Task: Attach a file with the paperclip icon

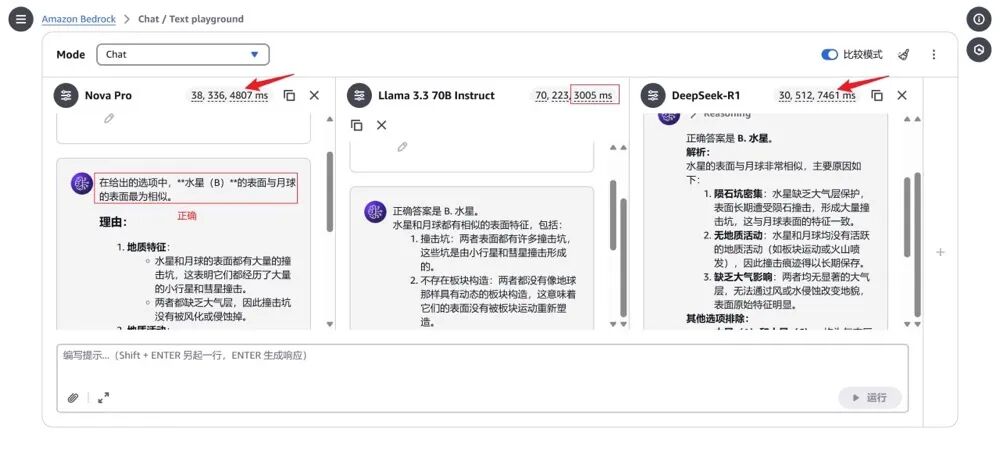Action: [73, 398]
